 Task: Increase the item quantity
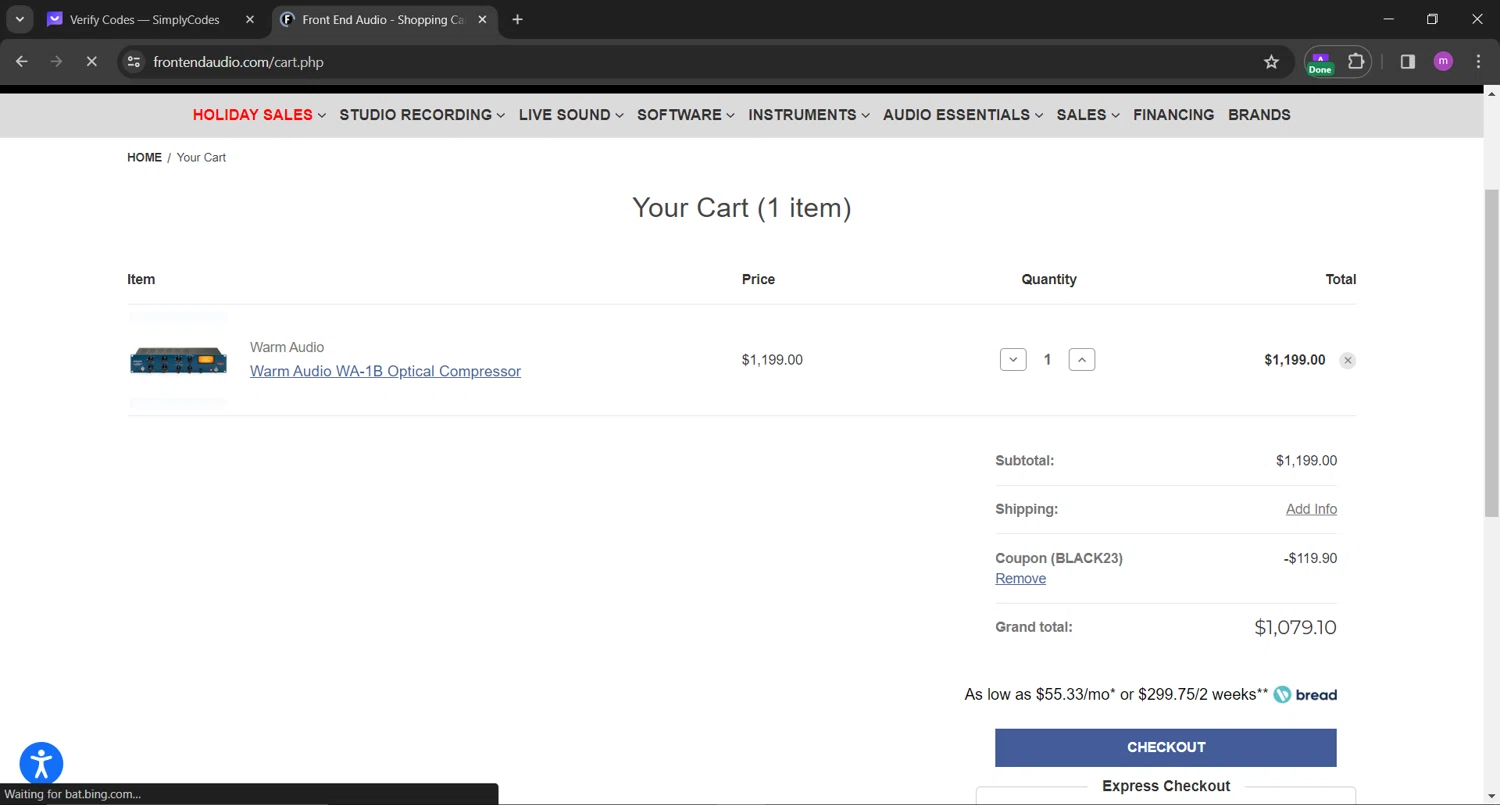[x=1082, y=359]
